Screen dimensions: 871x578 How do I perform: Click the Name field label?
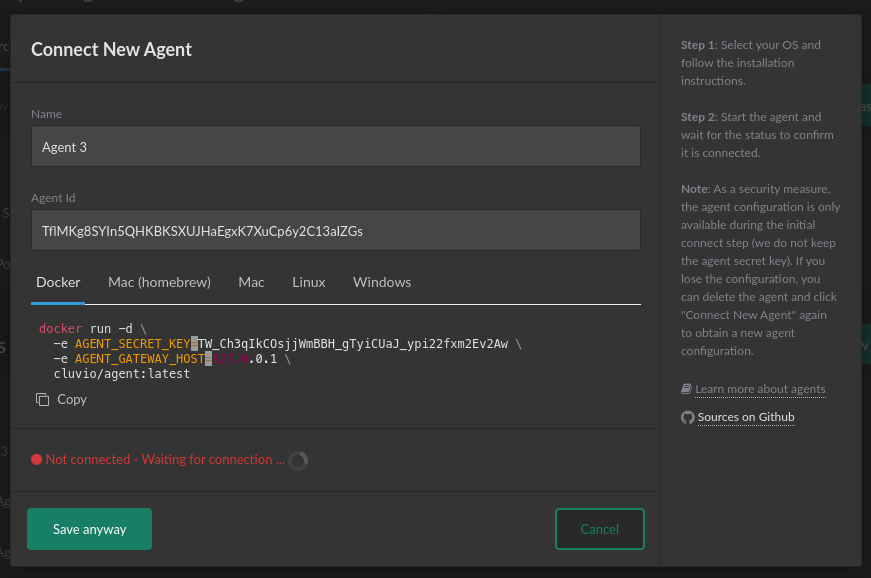[x=46, y=114]
